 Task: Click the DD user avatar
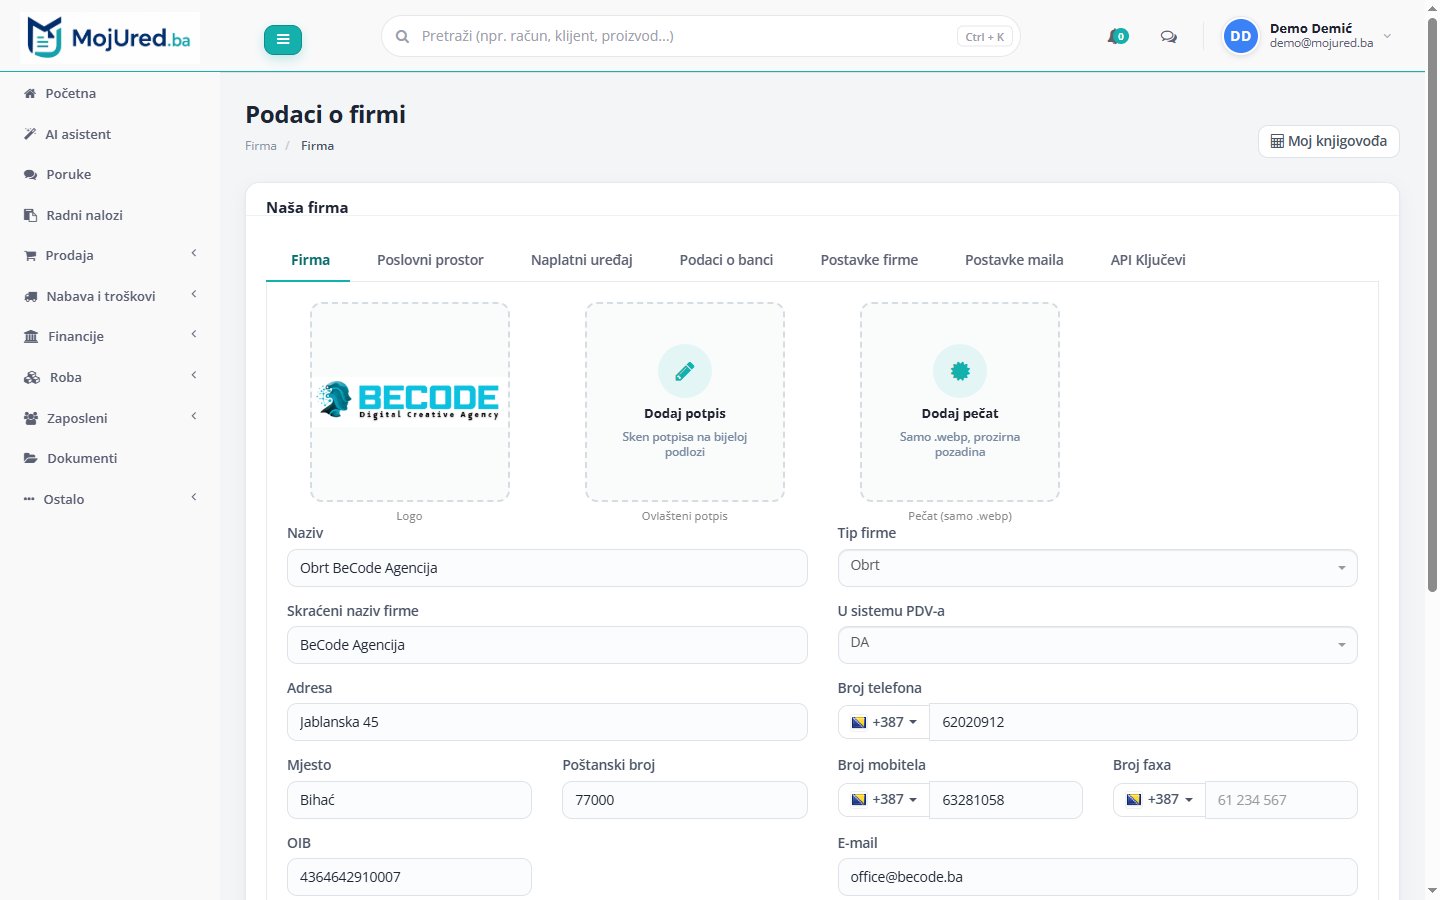click(x=1241, y=36)
